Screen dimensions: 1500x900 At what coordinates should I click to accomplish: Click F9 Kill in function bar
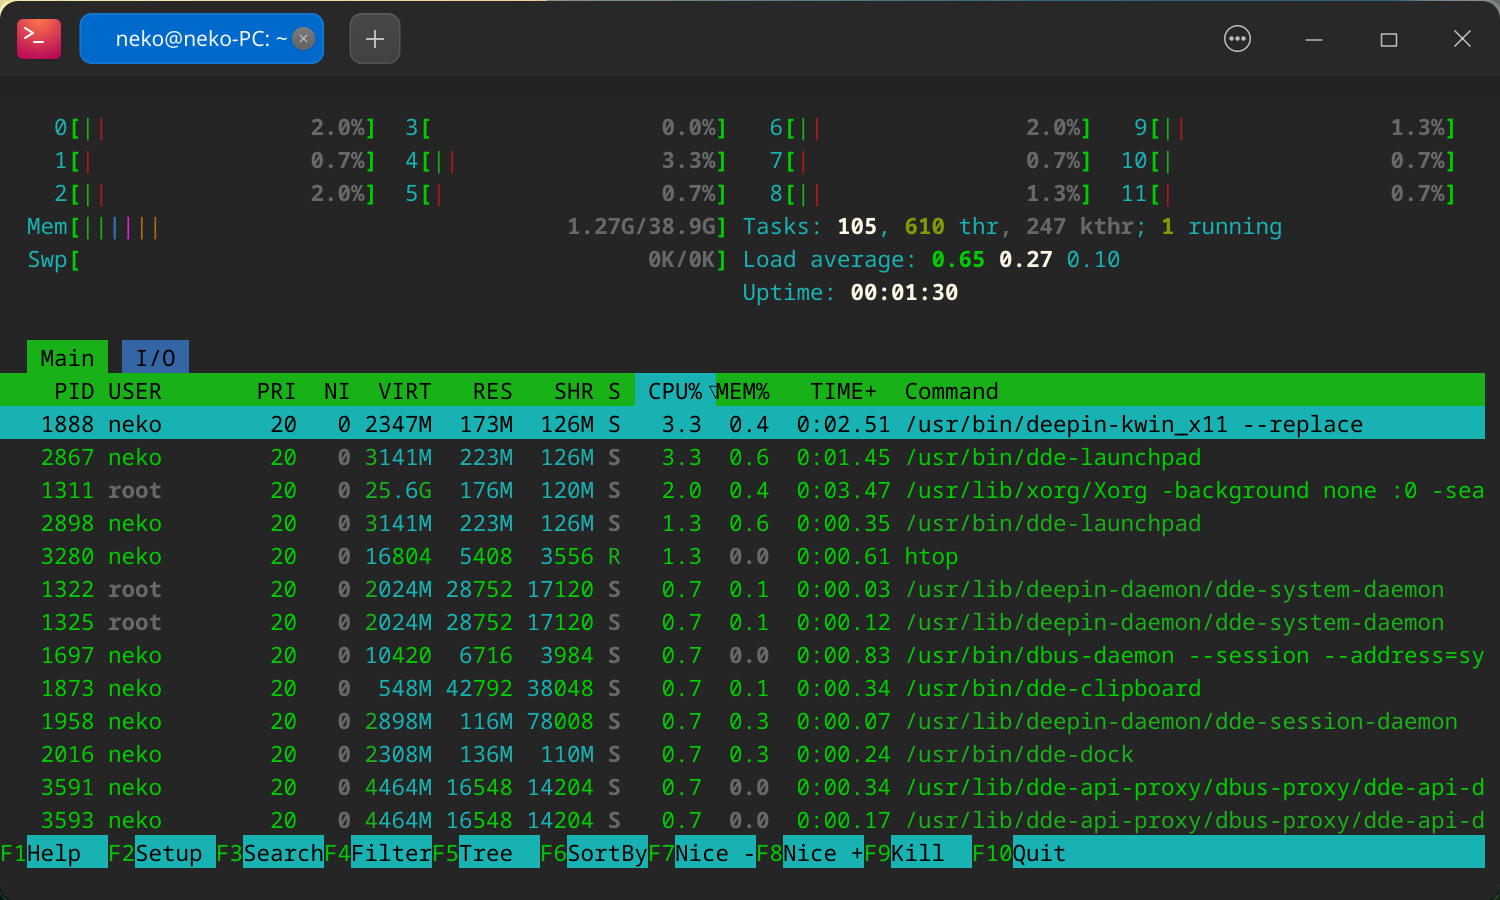point(918,853)
